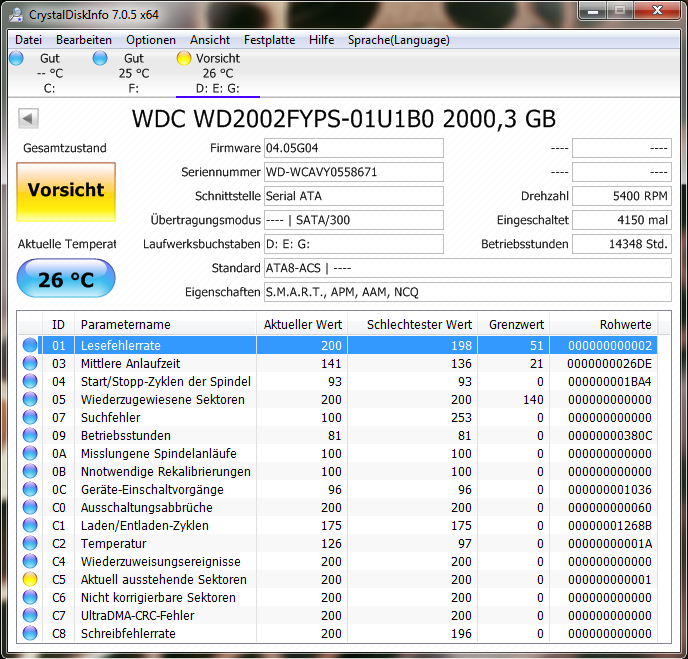This screenshot has width=688, height=659.
Task: Click the 26 °C temperature button
Action: [66, 278]
